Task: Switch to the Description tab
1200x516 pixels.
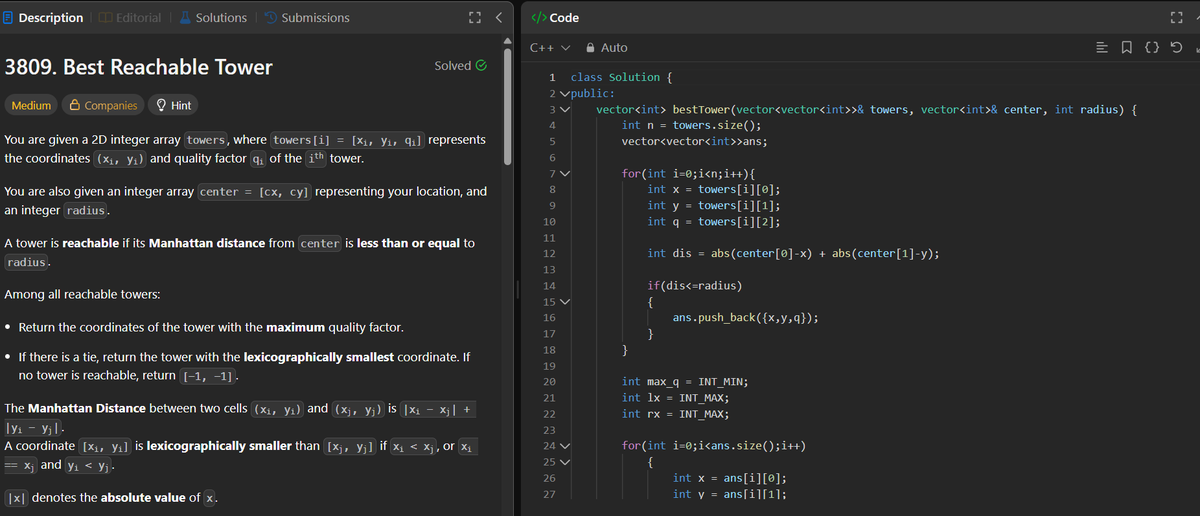Action: click(x=43, y=17)
